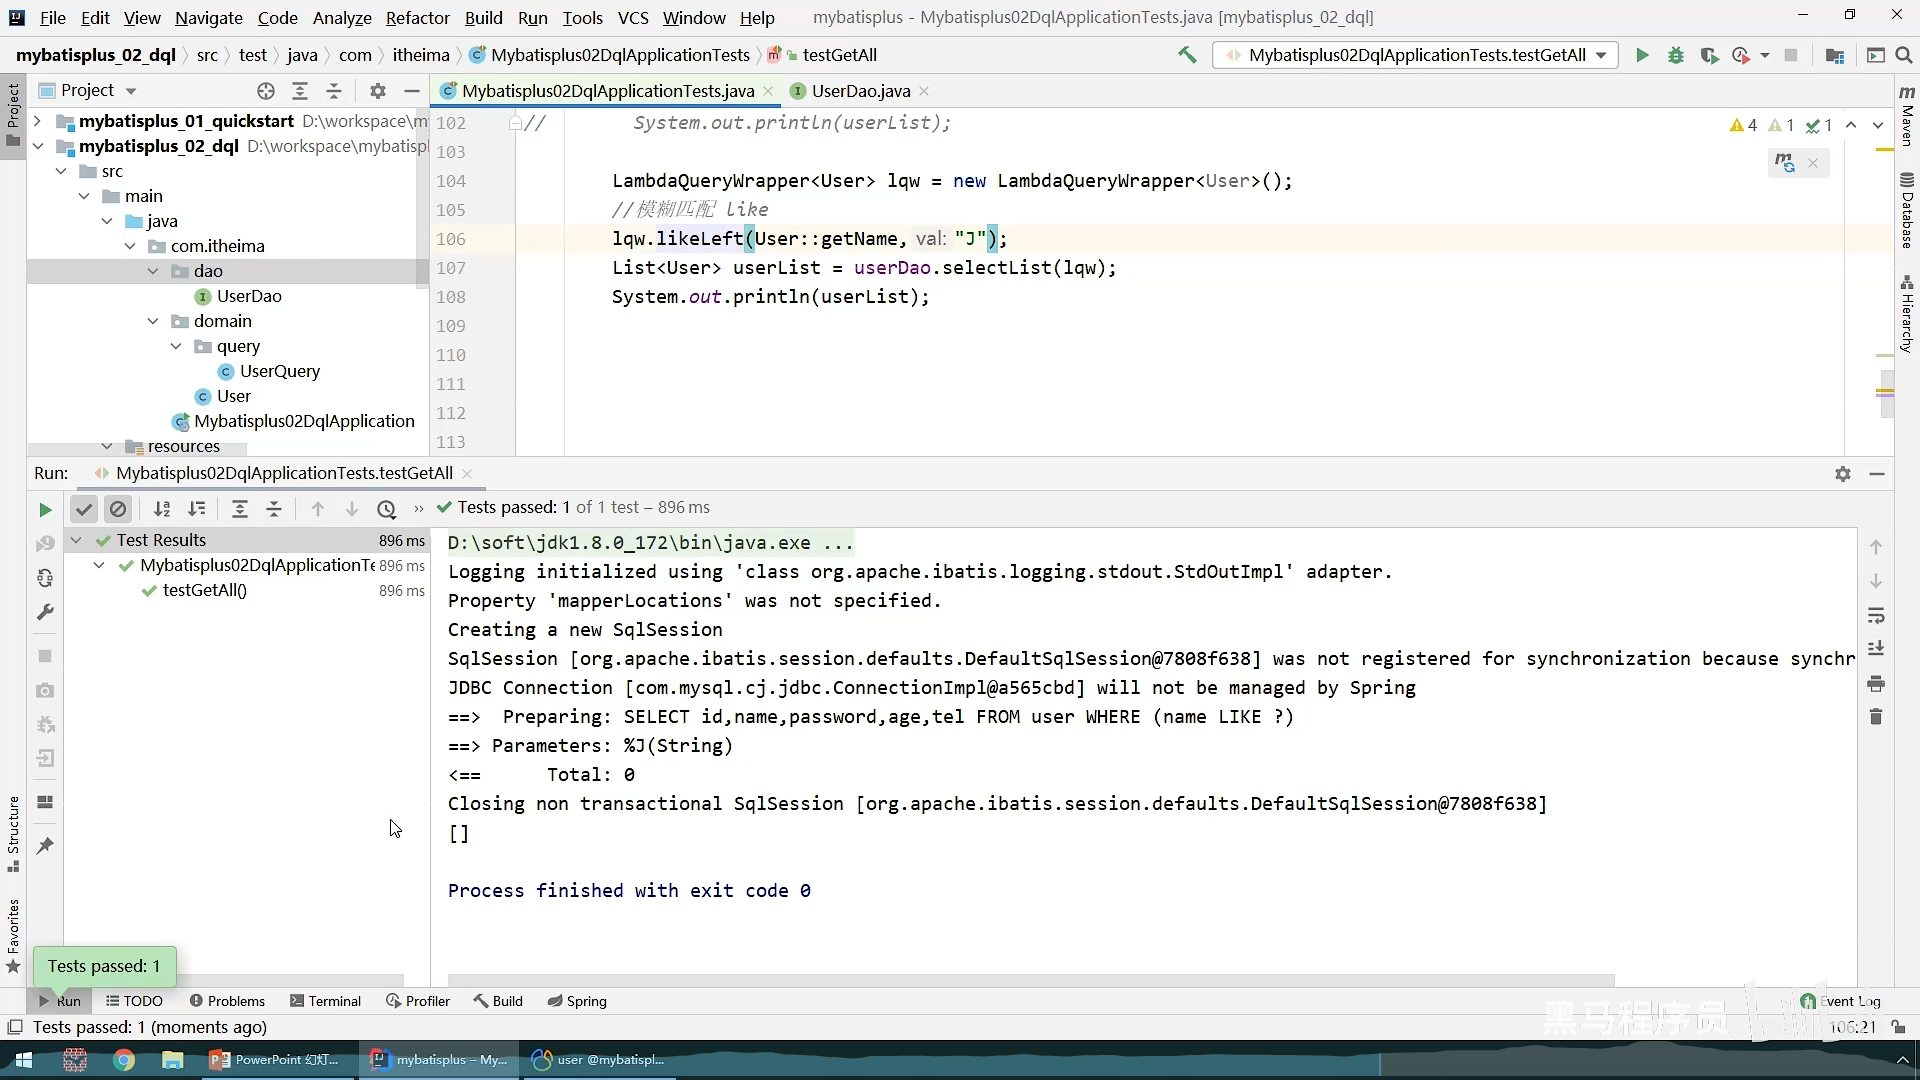Toggle Show Passed tests checkmark button
1920x1080 pixels.
84,510
